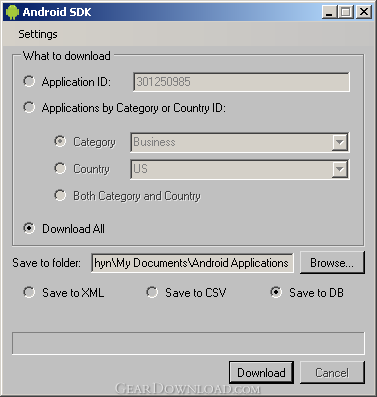The height and width of the screenshot is (397, 377).
Task: Select the Application ID radio button
Action: pos(29,81)
